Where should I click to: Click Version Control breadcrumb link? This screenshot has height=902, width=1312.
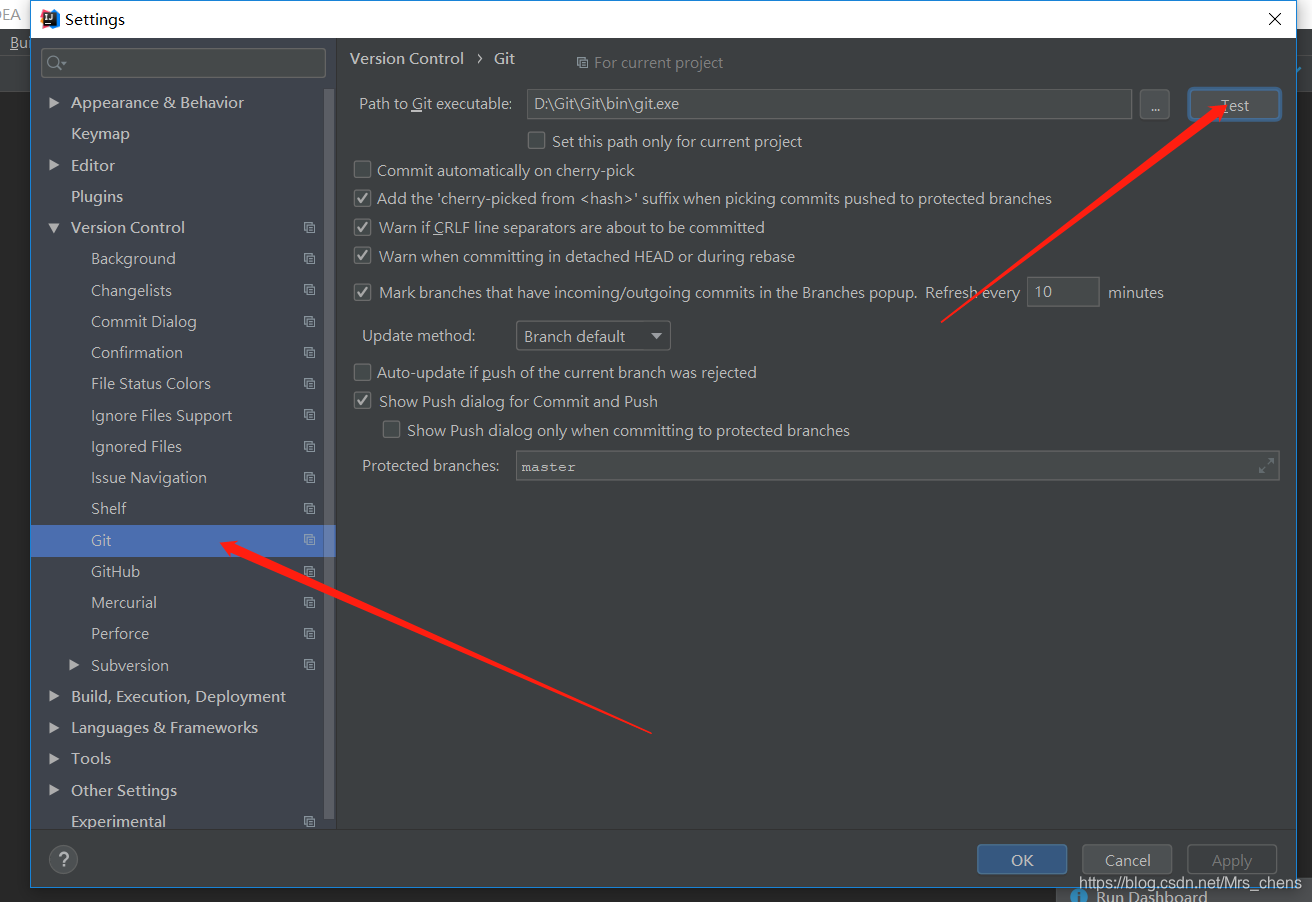coord(407,59)
